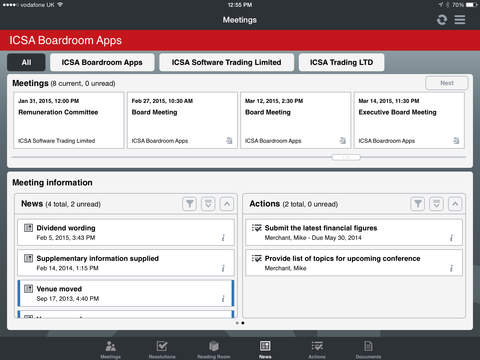Click the news icon beside Supplementary information

click(28, 258)
